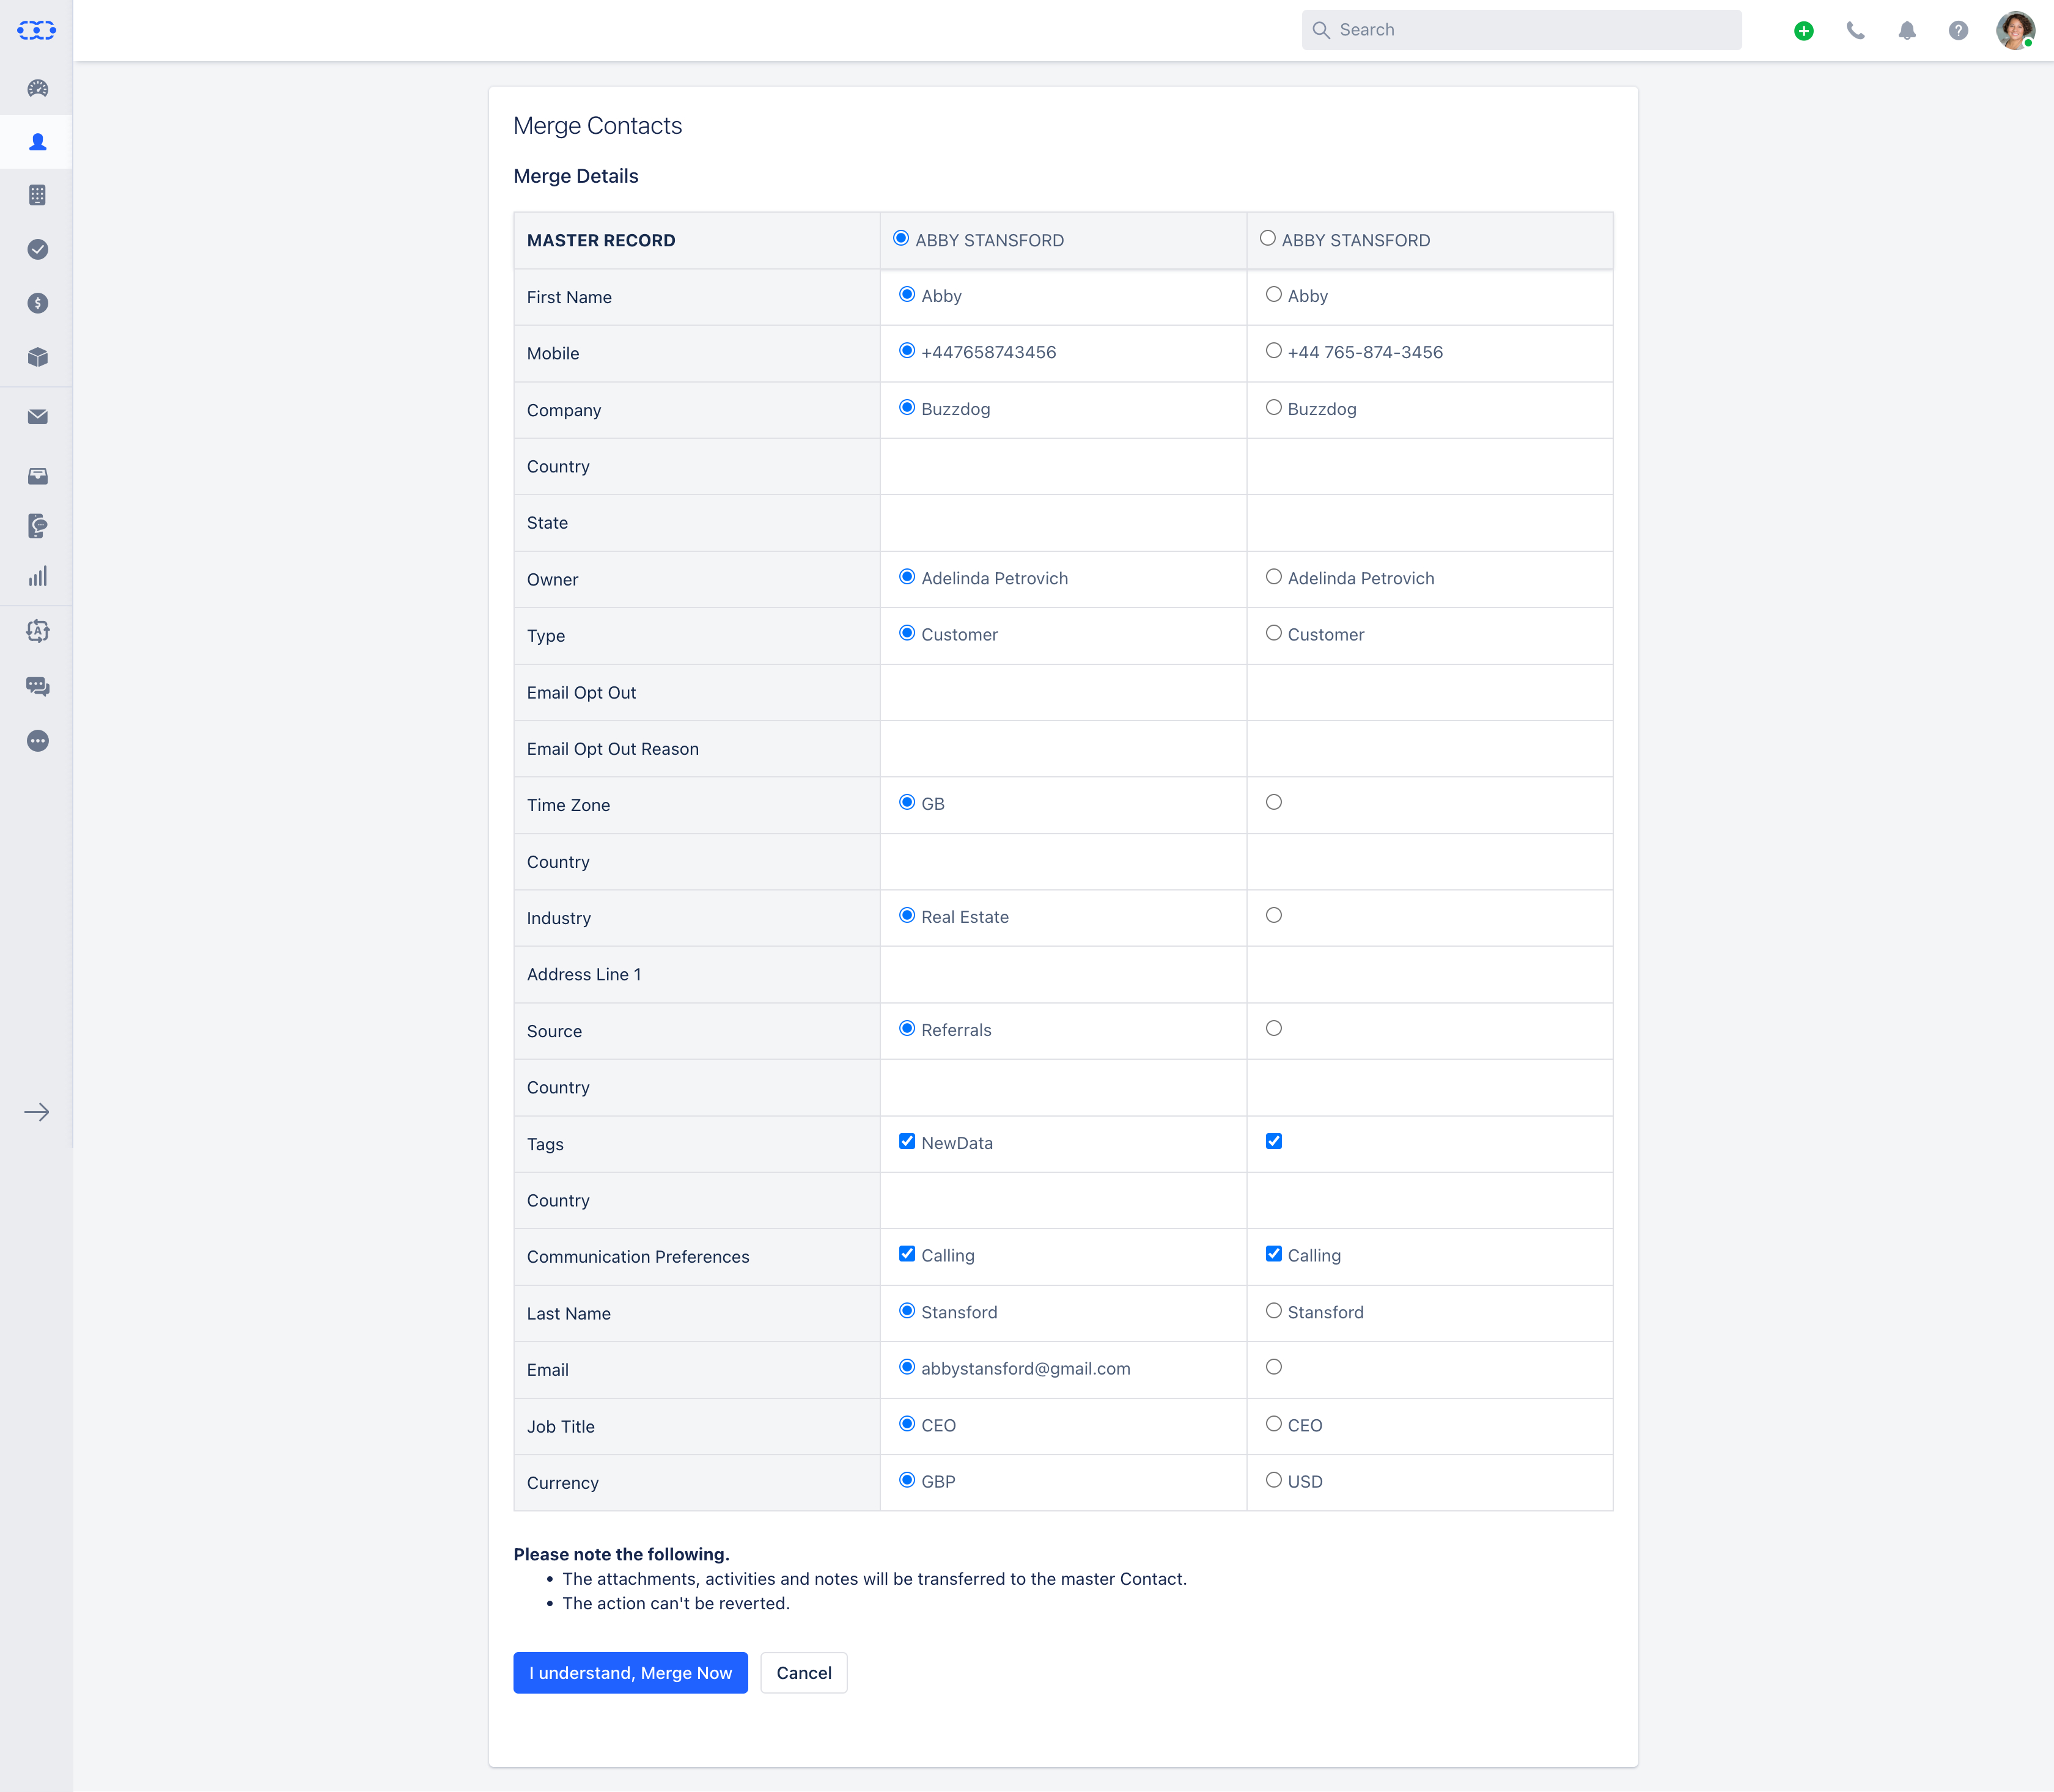The image size is (2054, 1792).
Task: Select empty Email option in second column
Action: point(1273,1367)
